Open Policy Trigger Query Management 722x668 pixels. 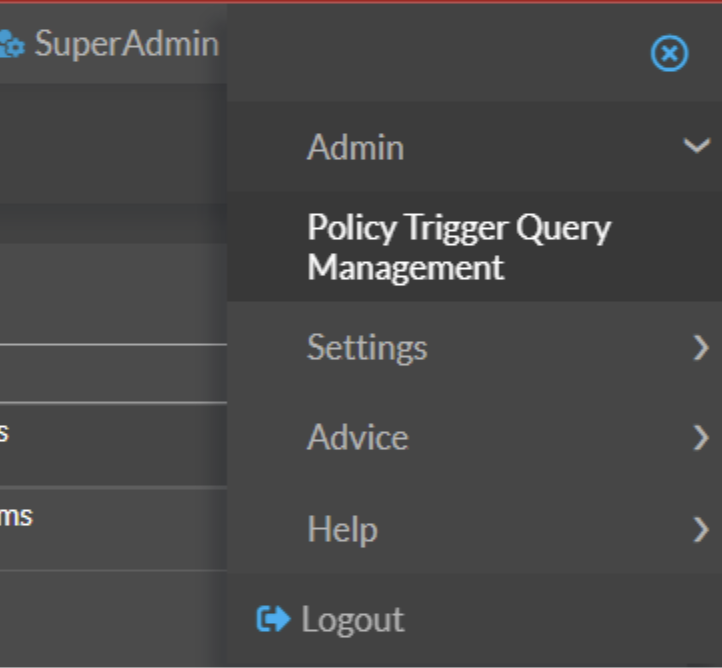click(x=458, y=247)
